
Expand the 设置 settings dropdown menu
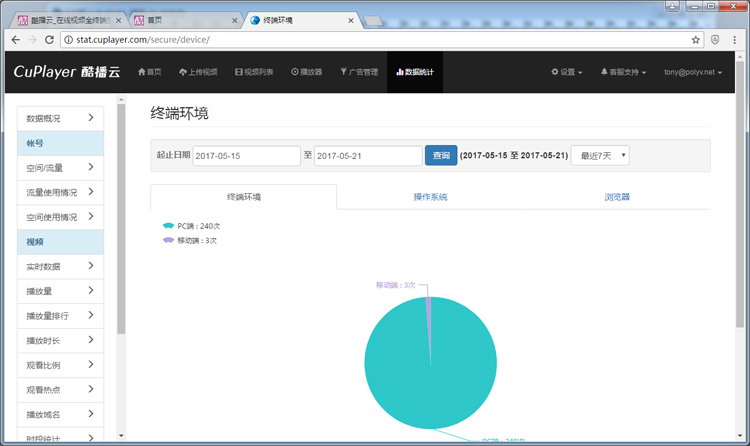[x=567, y=72]
